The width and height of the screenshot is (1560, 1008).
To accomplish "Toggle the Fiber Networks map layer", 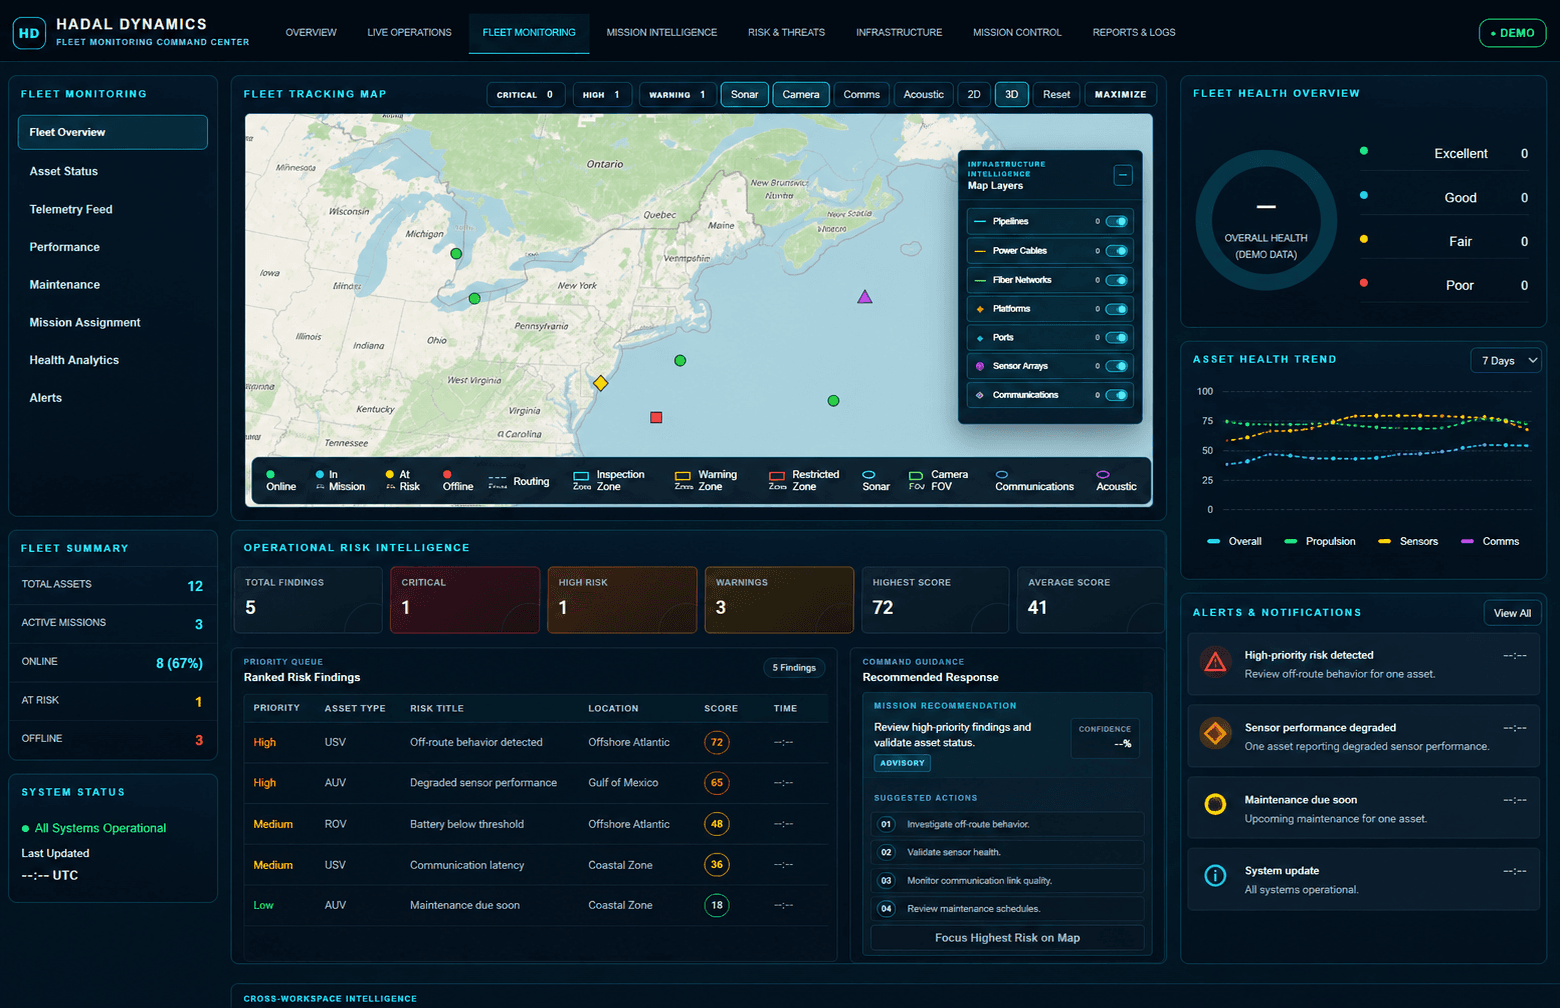I will pyautogui.click(x=1117, y=280).
